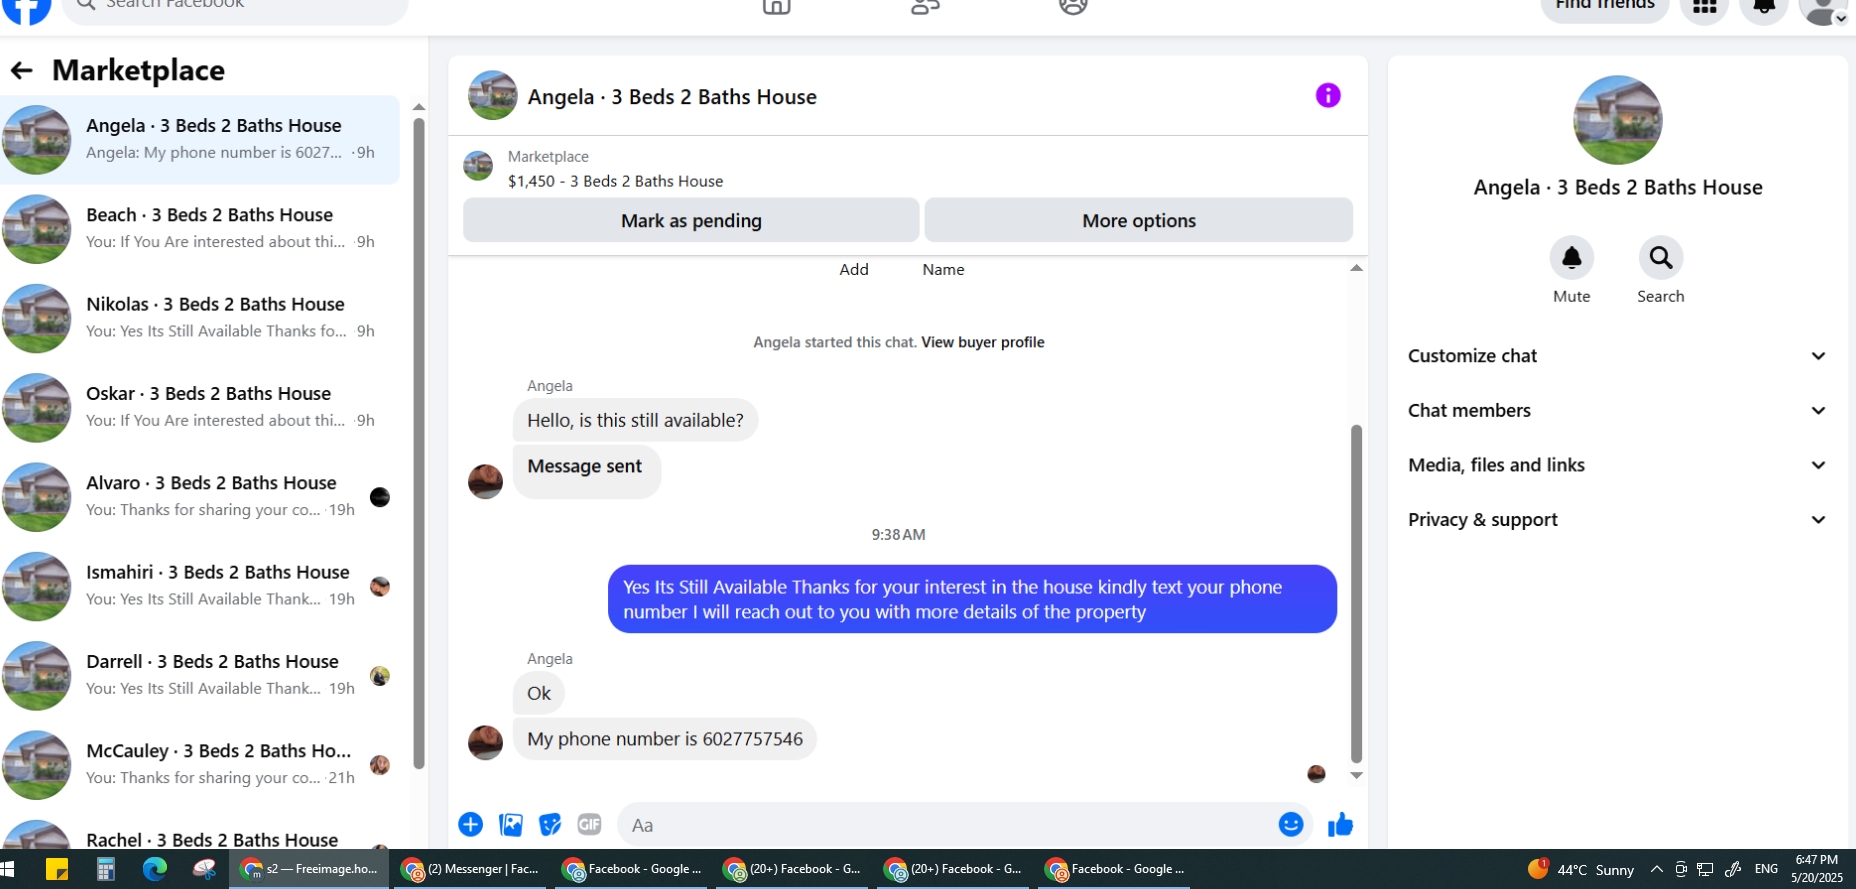
Task: Choose a sticker icon
Action: pos(550,824)
